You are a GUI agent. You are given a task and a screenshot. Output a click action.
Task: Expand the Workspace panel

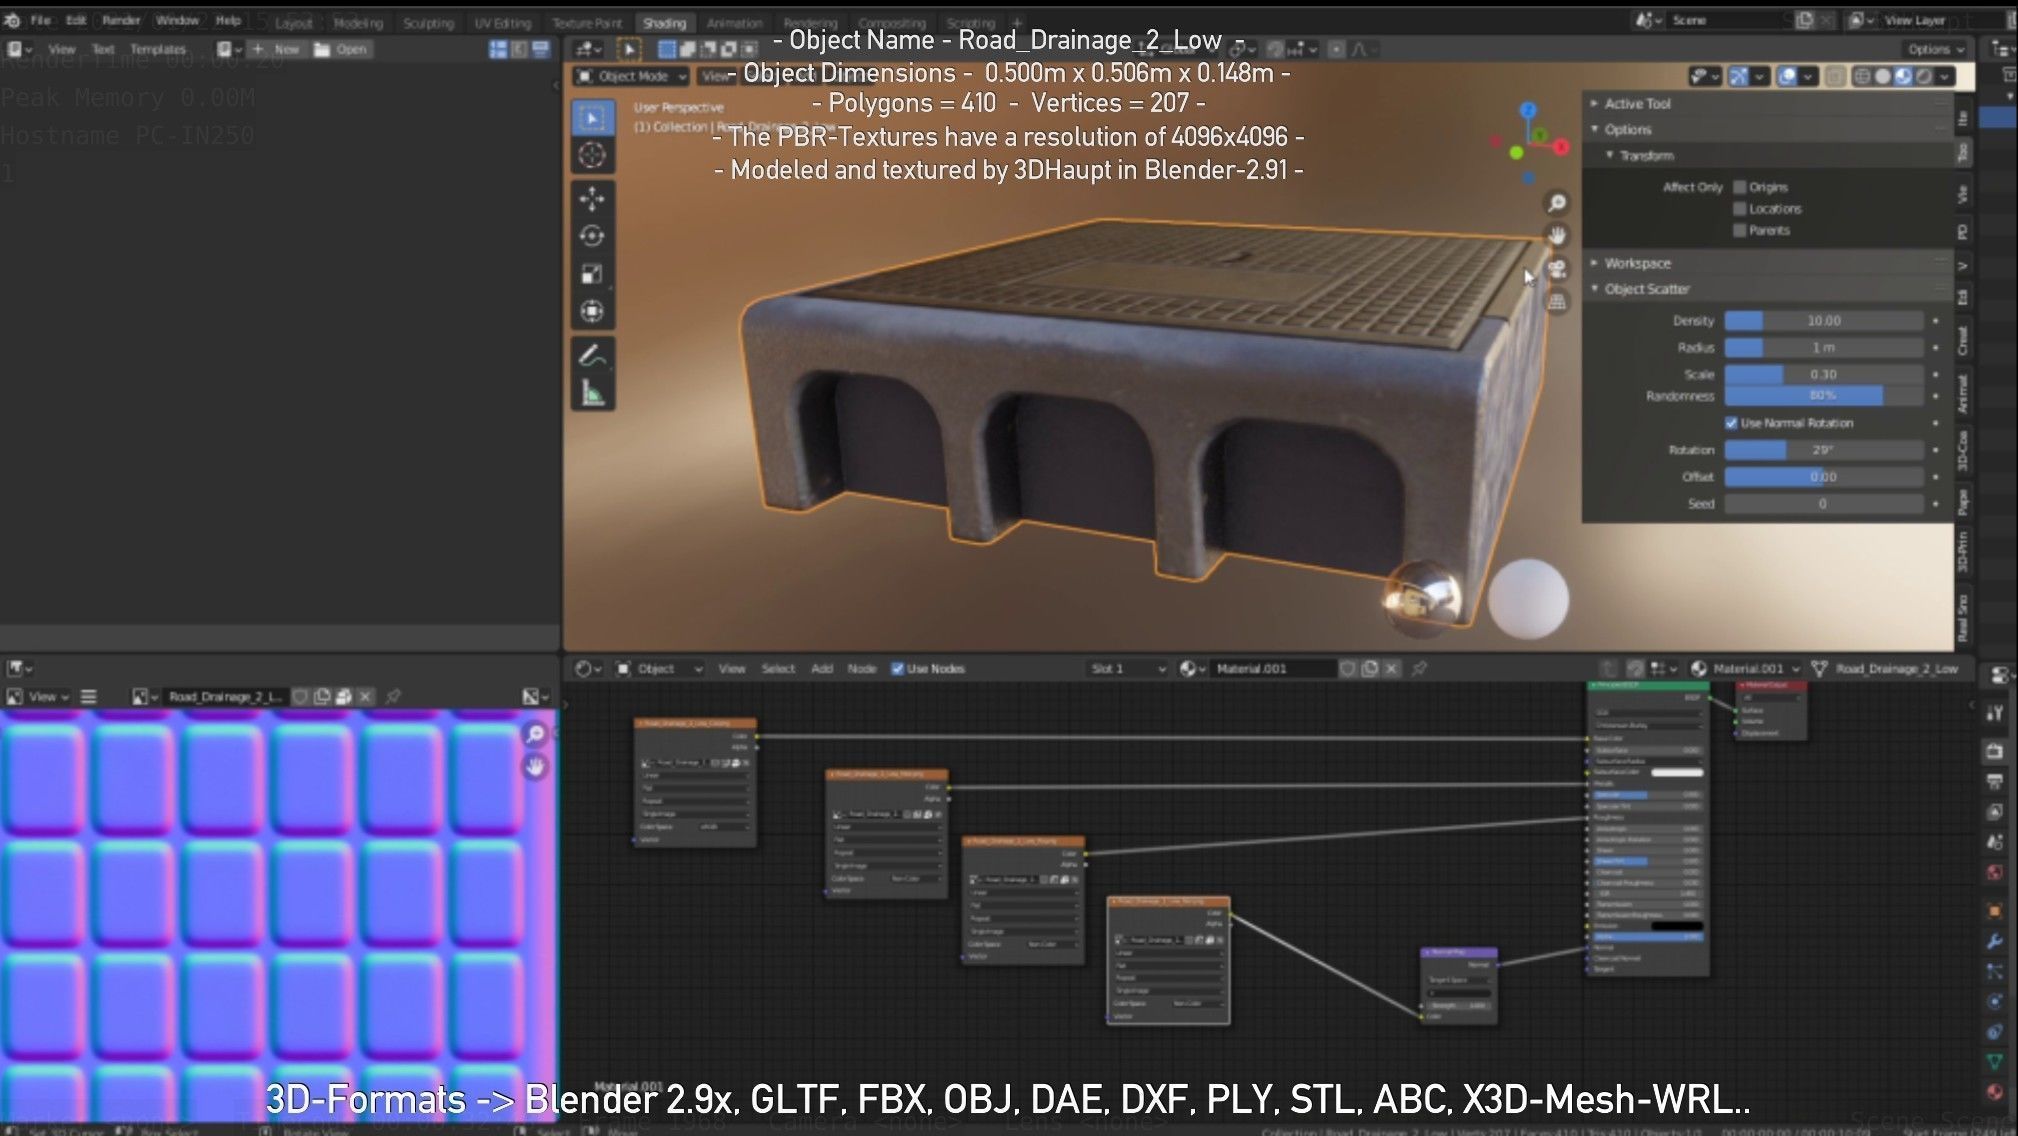[x=1637, y=263]
